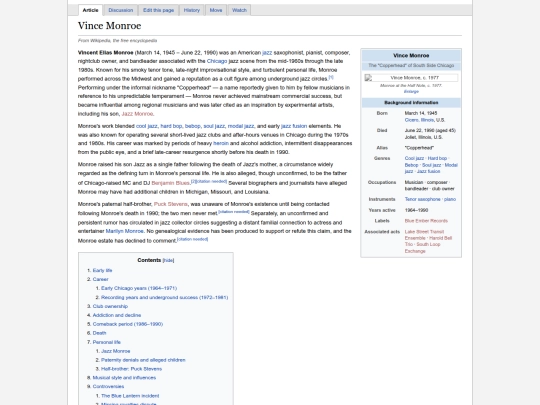
Task: Open the Benjamin Blues red link
Action: pos(170,183)
